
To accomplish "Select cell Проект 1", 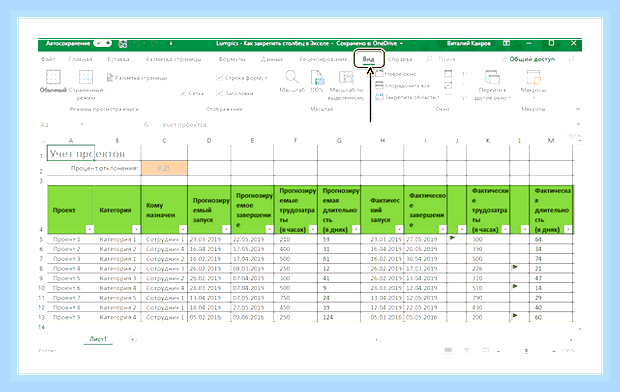I will tap(70, 239).
